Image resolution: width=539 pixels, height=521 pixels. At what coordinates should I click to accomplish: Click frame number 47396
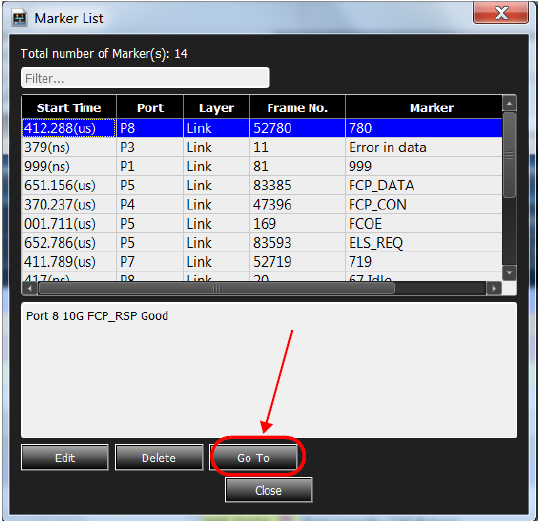[297, 205]
